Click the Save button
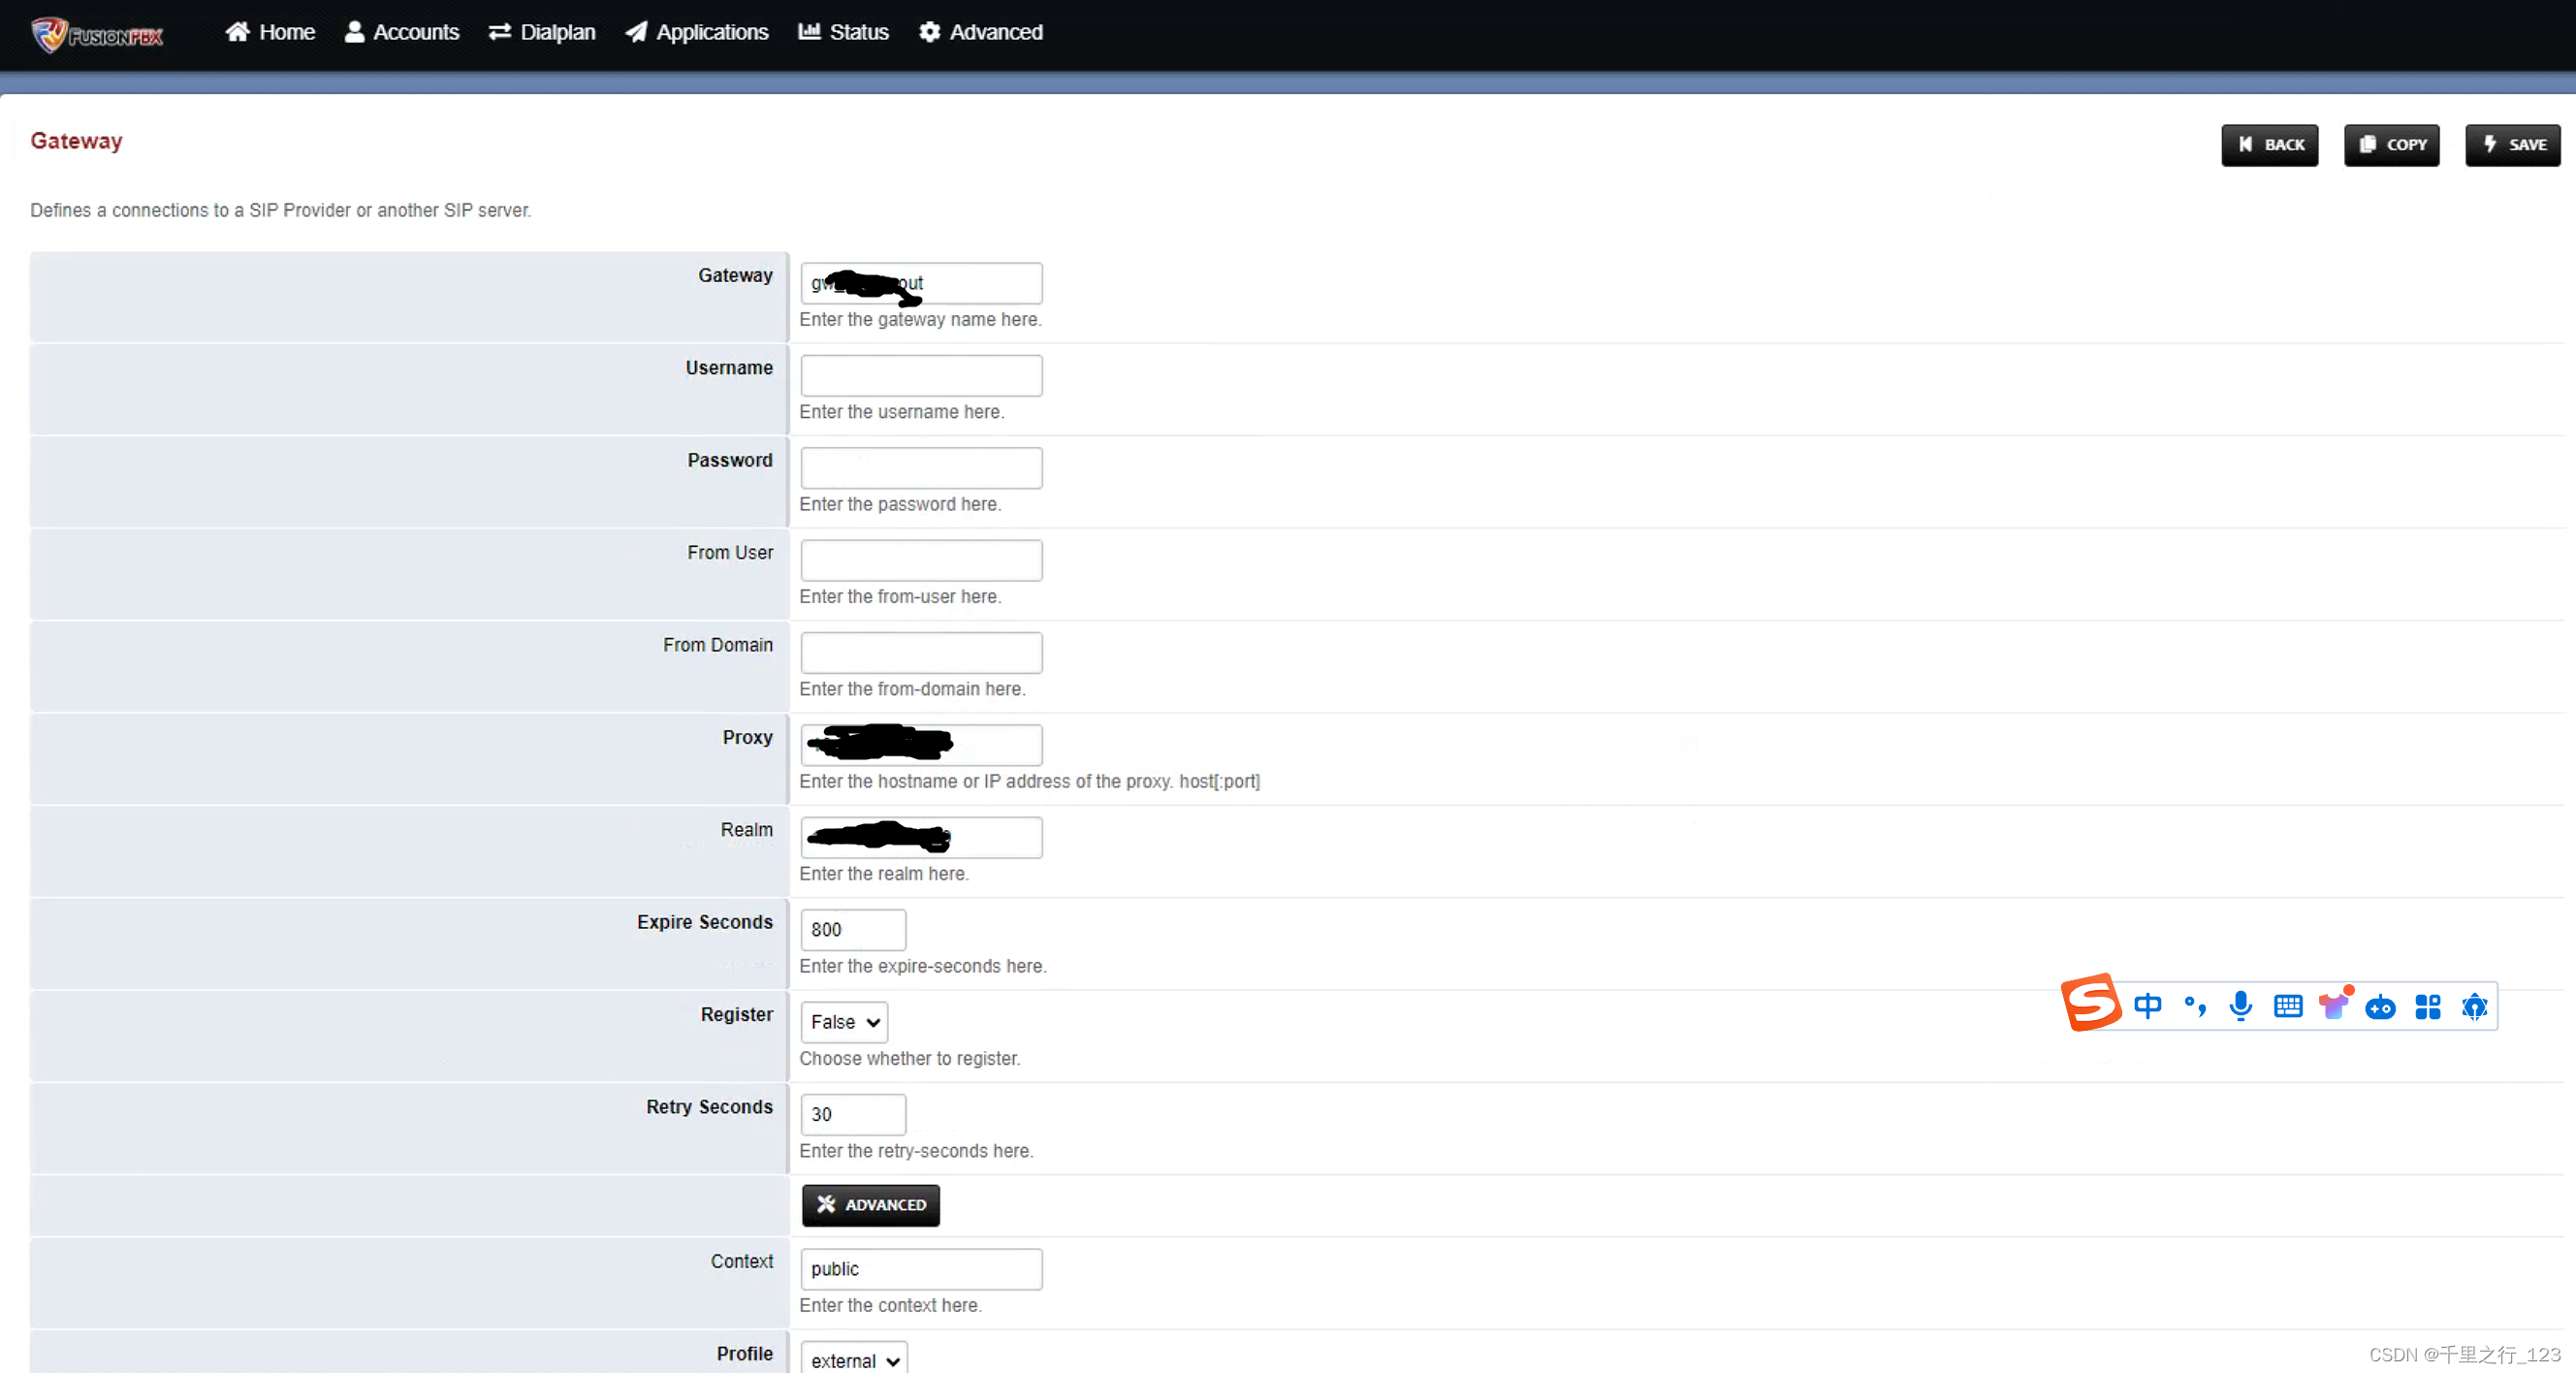The width and height of the screenshot is (2576, 1373). click(x=2512, y=145)
